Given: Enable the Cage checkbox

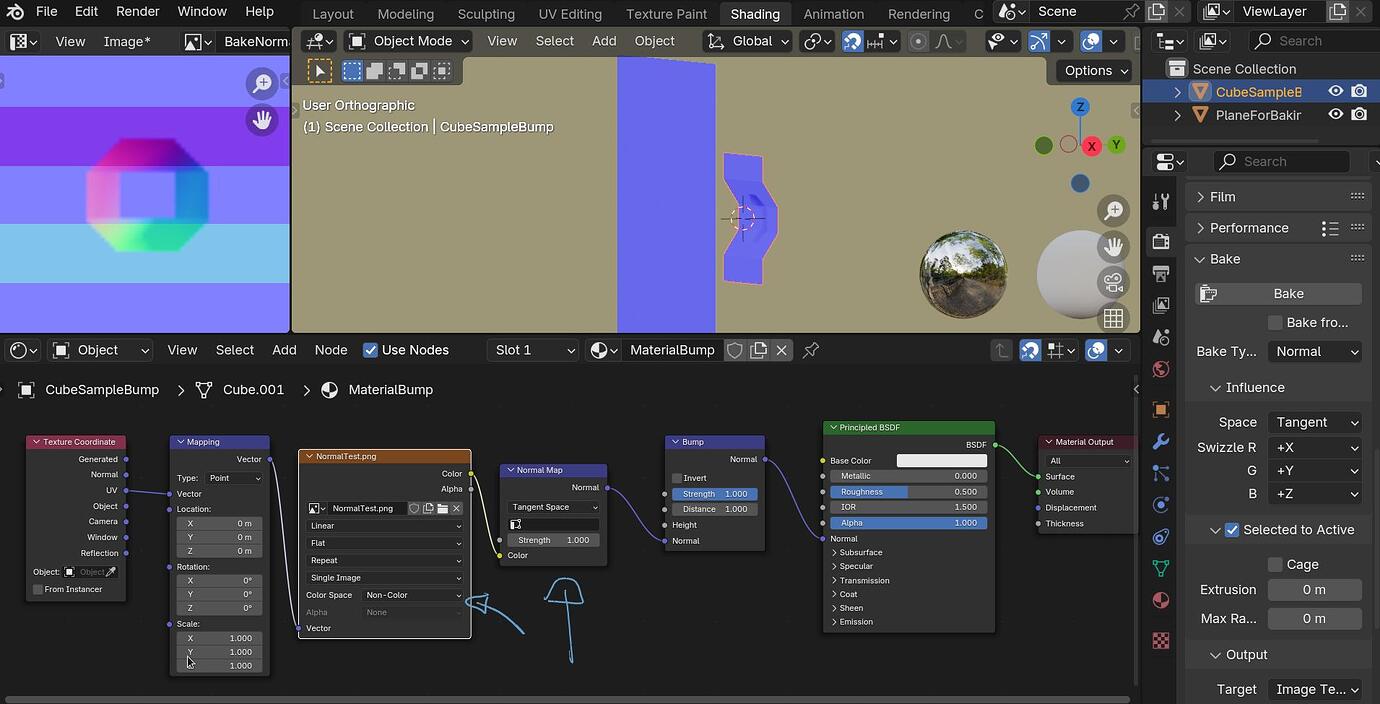Looking at the screenshot, I should coord(1275,565).
